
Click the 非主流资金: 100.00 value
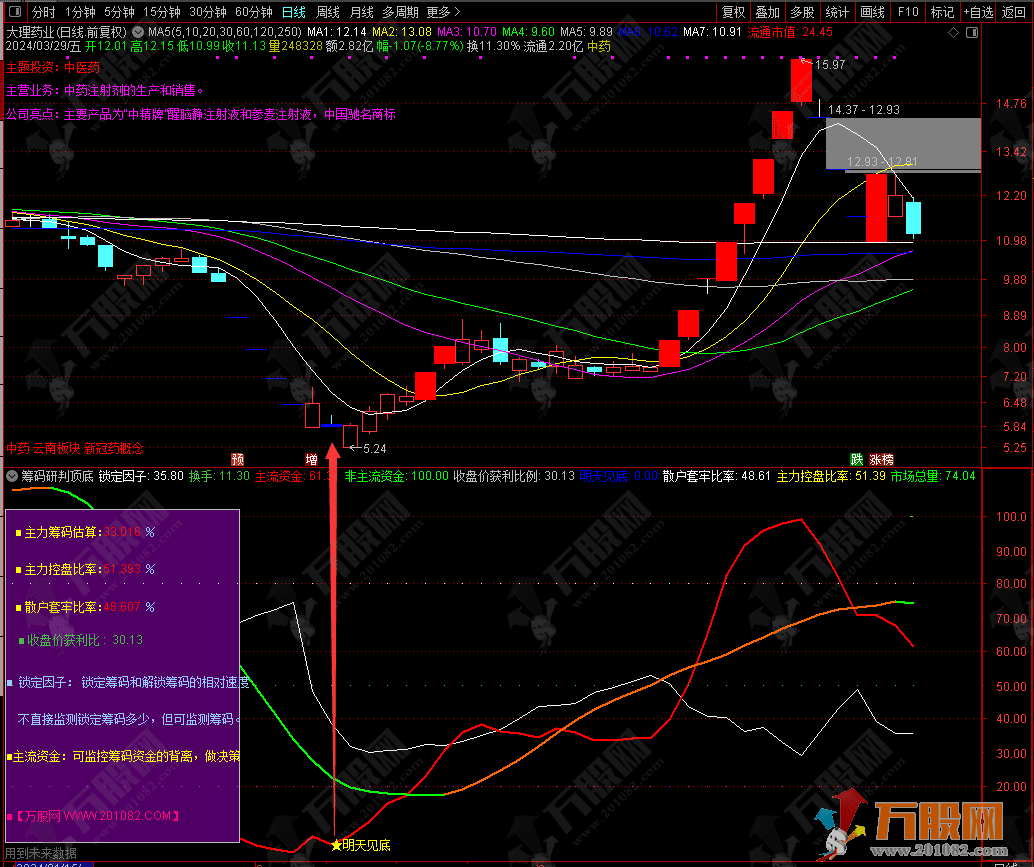tap(396, 475)
